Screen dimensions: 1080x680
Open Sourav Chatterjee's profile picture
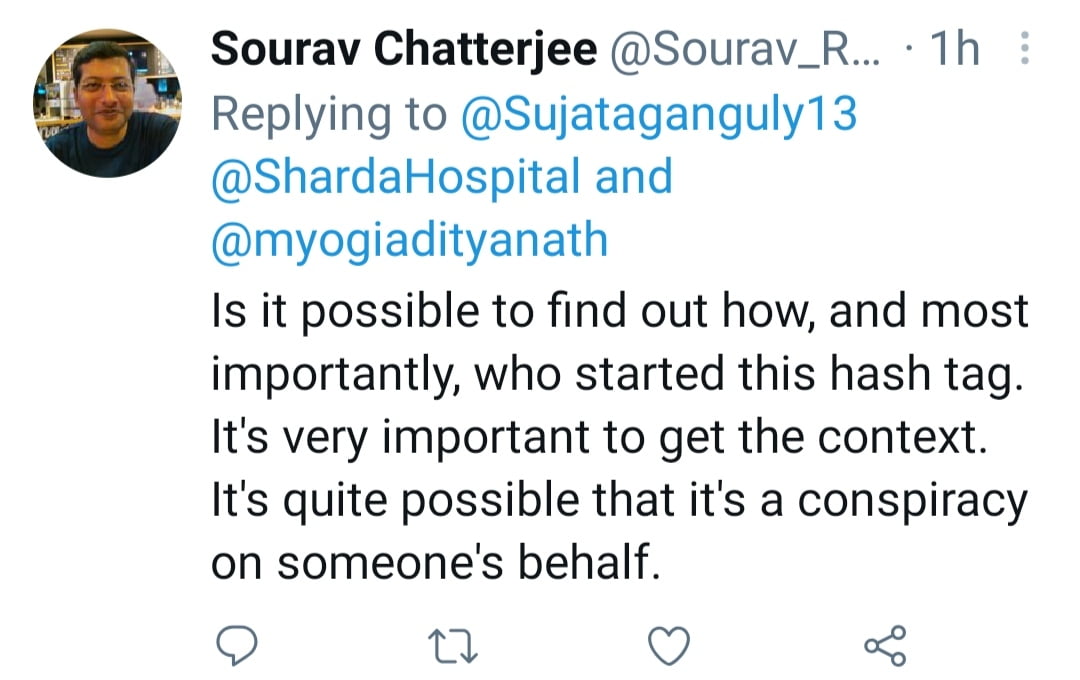(x=107, y=103)
